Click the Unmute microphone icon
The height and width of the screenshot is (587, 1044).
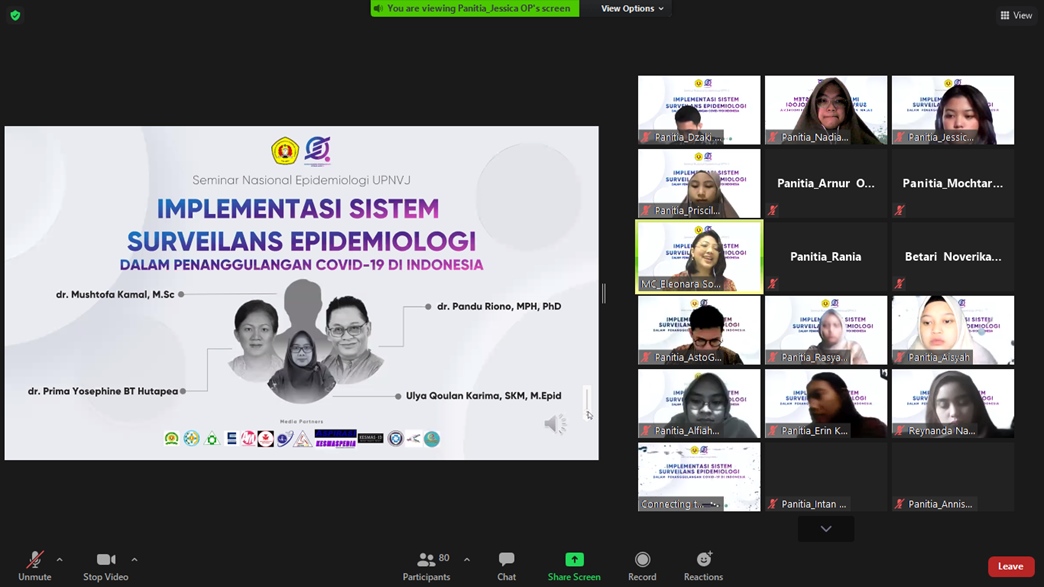(x=34, y=560)
